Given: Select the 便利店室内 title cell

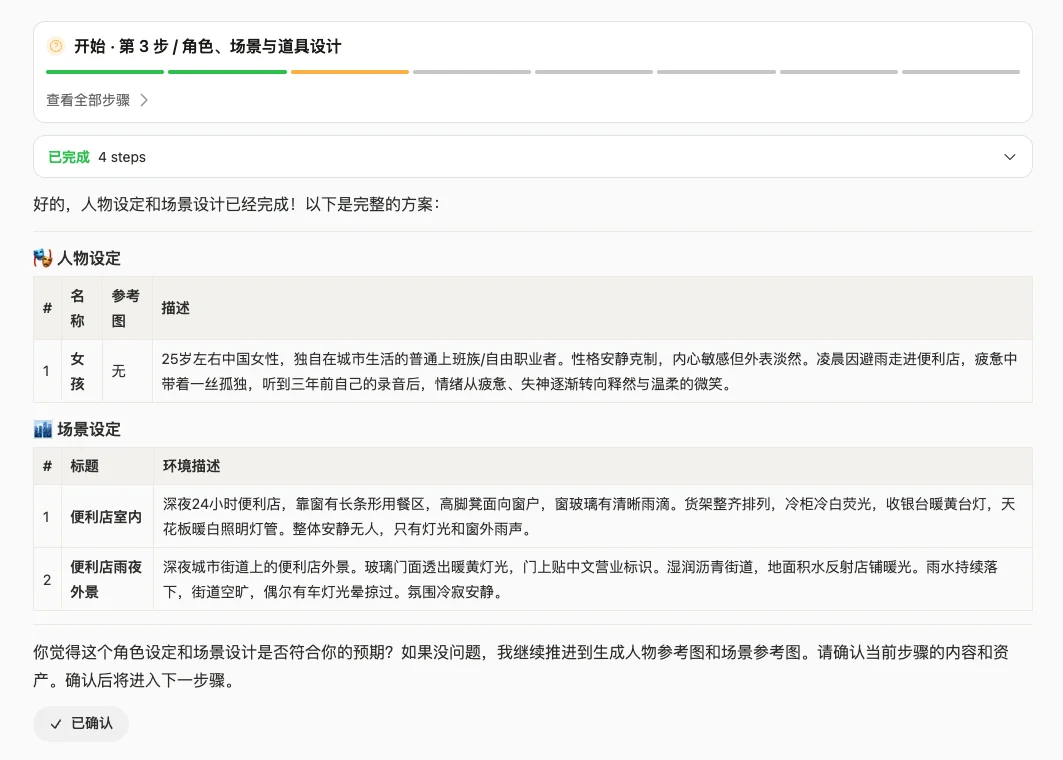Looking at the screenshot, I should (106, 517).
